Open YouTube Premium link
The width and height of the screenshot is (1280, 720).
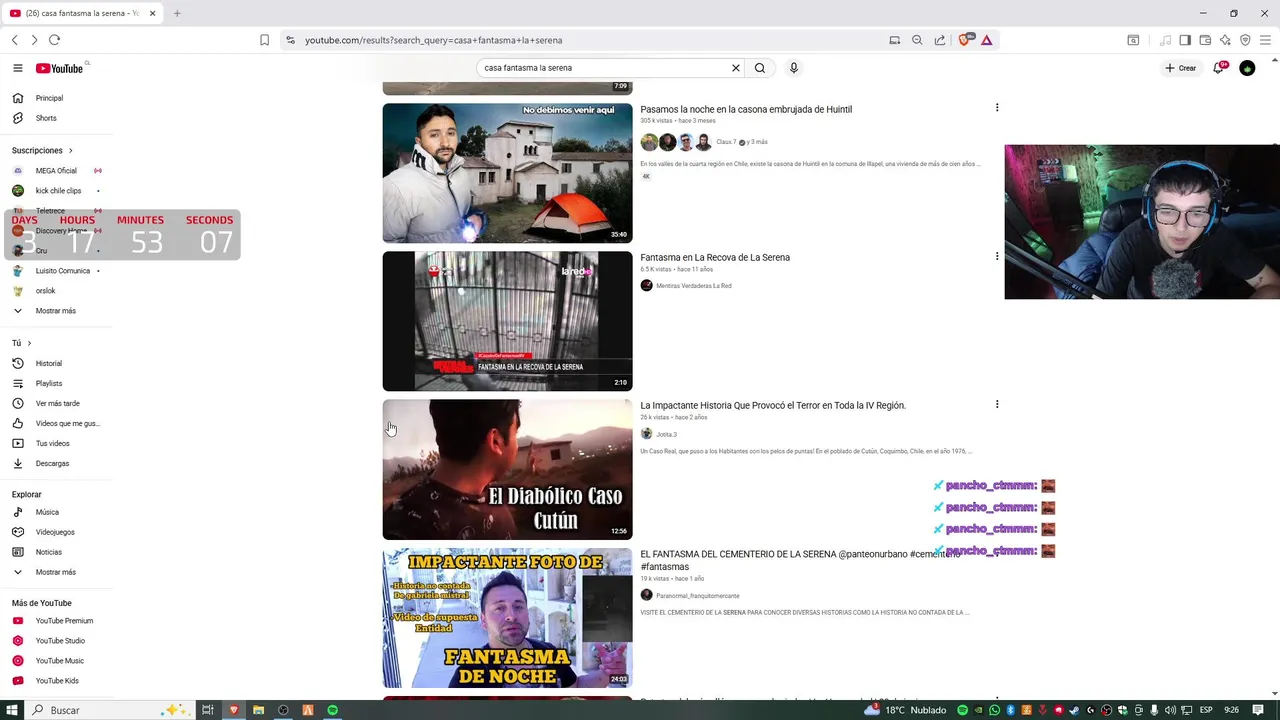coord(64,621)
